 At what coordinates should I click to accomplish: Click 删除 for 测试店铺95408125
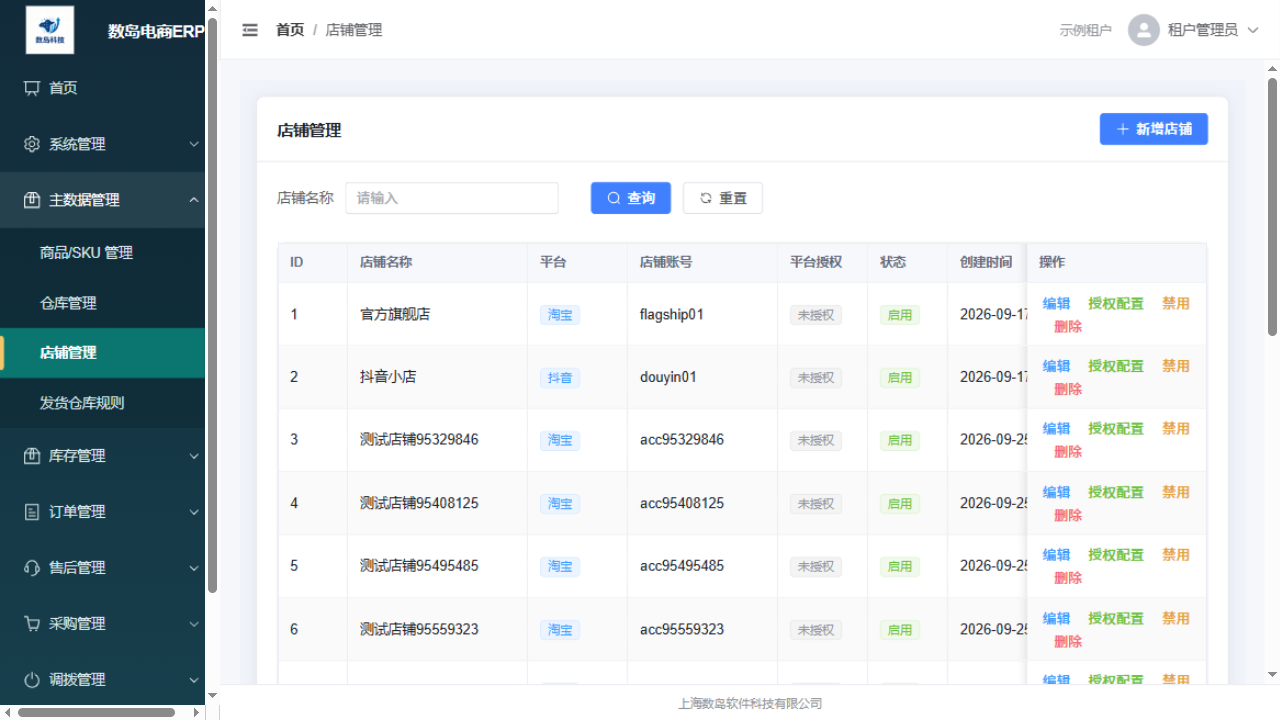[x=1068, y=515]
